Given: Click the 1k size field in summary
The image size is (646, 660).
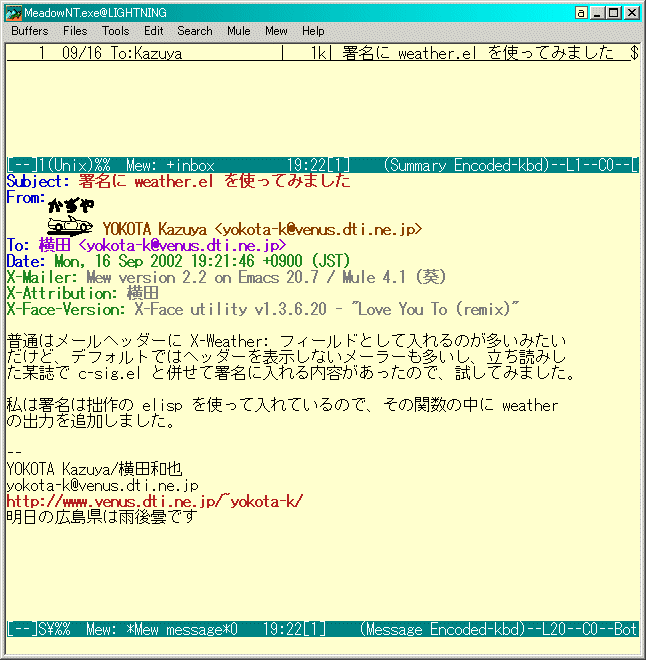Looking at the screenshot, I should 319,53.
